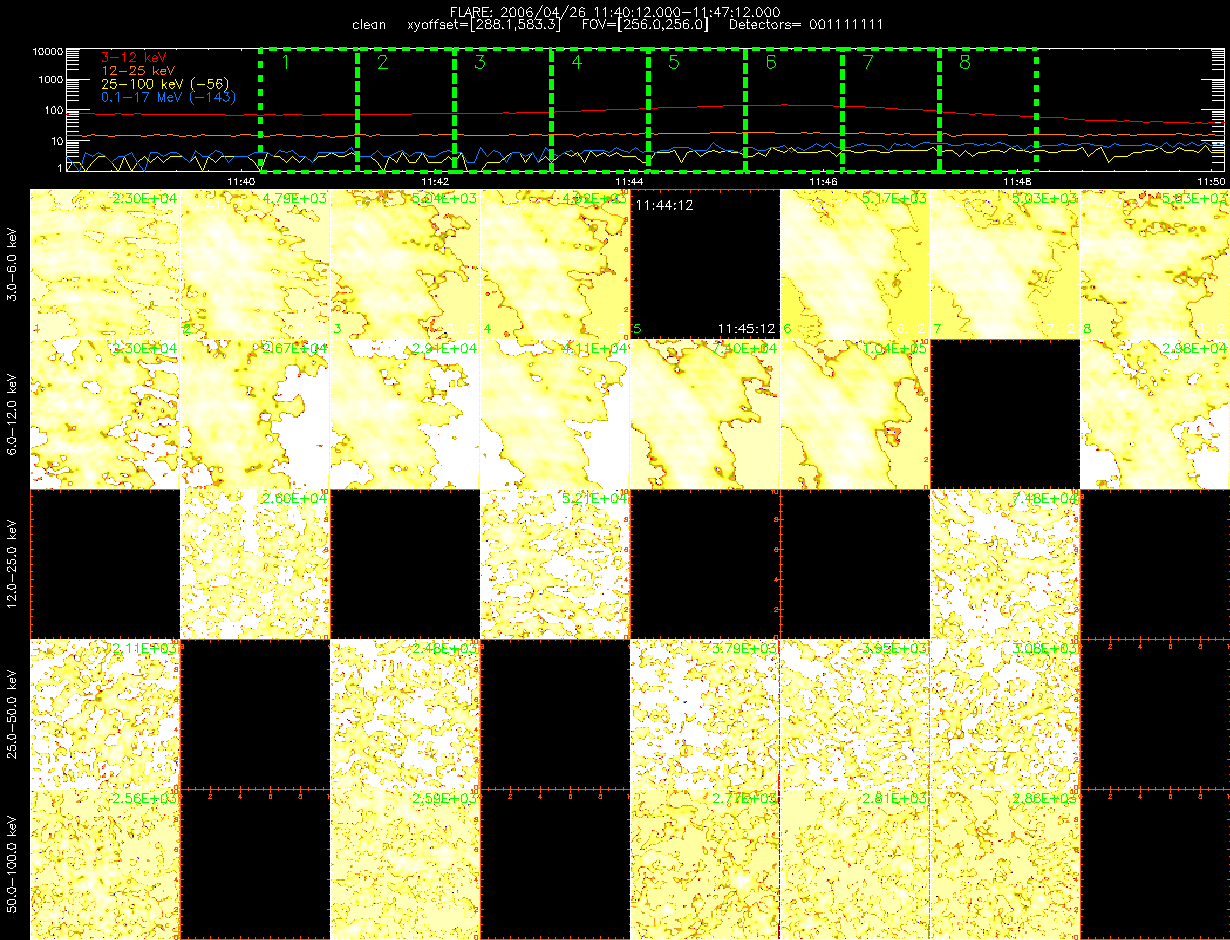Click the '50.0-100.0 keV' row label
Screen dimensions: 1230x940
click(11, 864)
